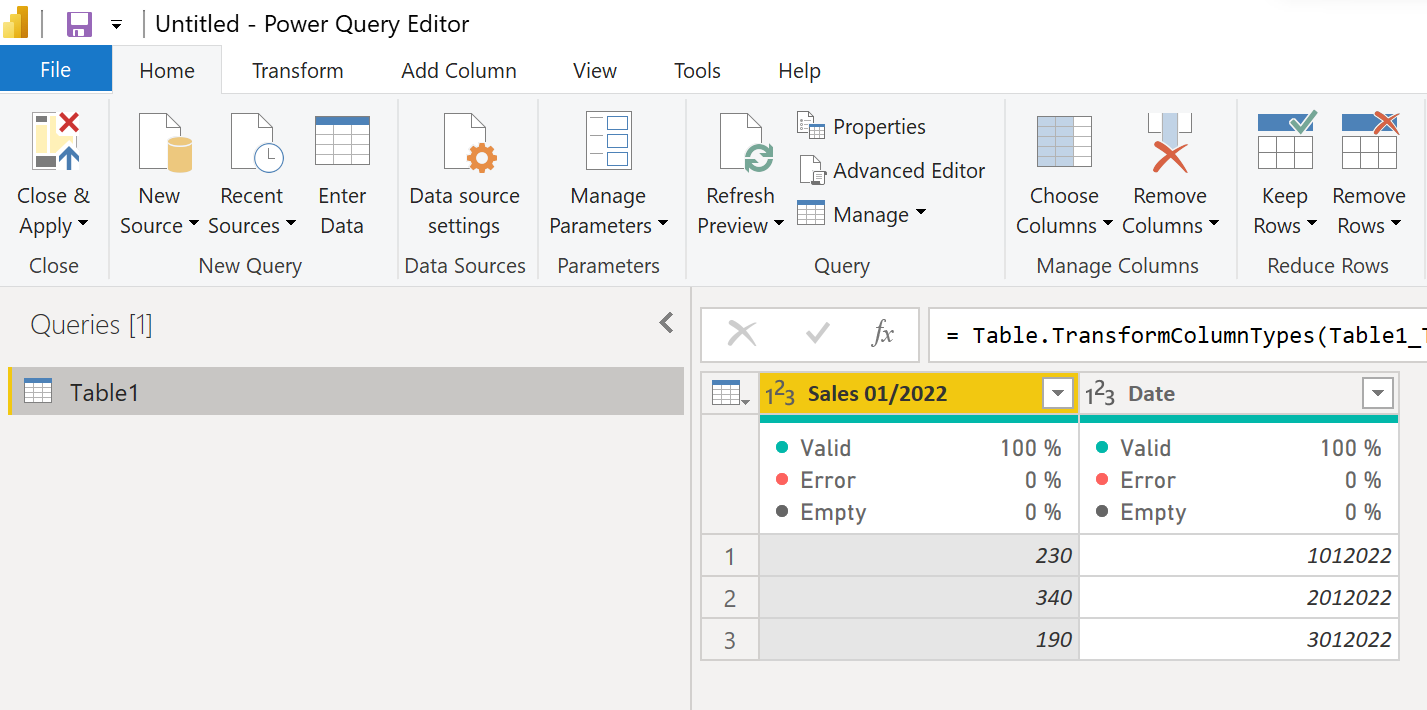Open the File menu tab
1427x710 pixels.
[56, 69]
